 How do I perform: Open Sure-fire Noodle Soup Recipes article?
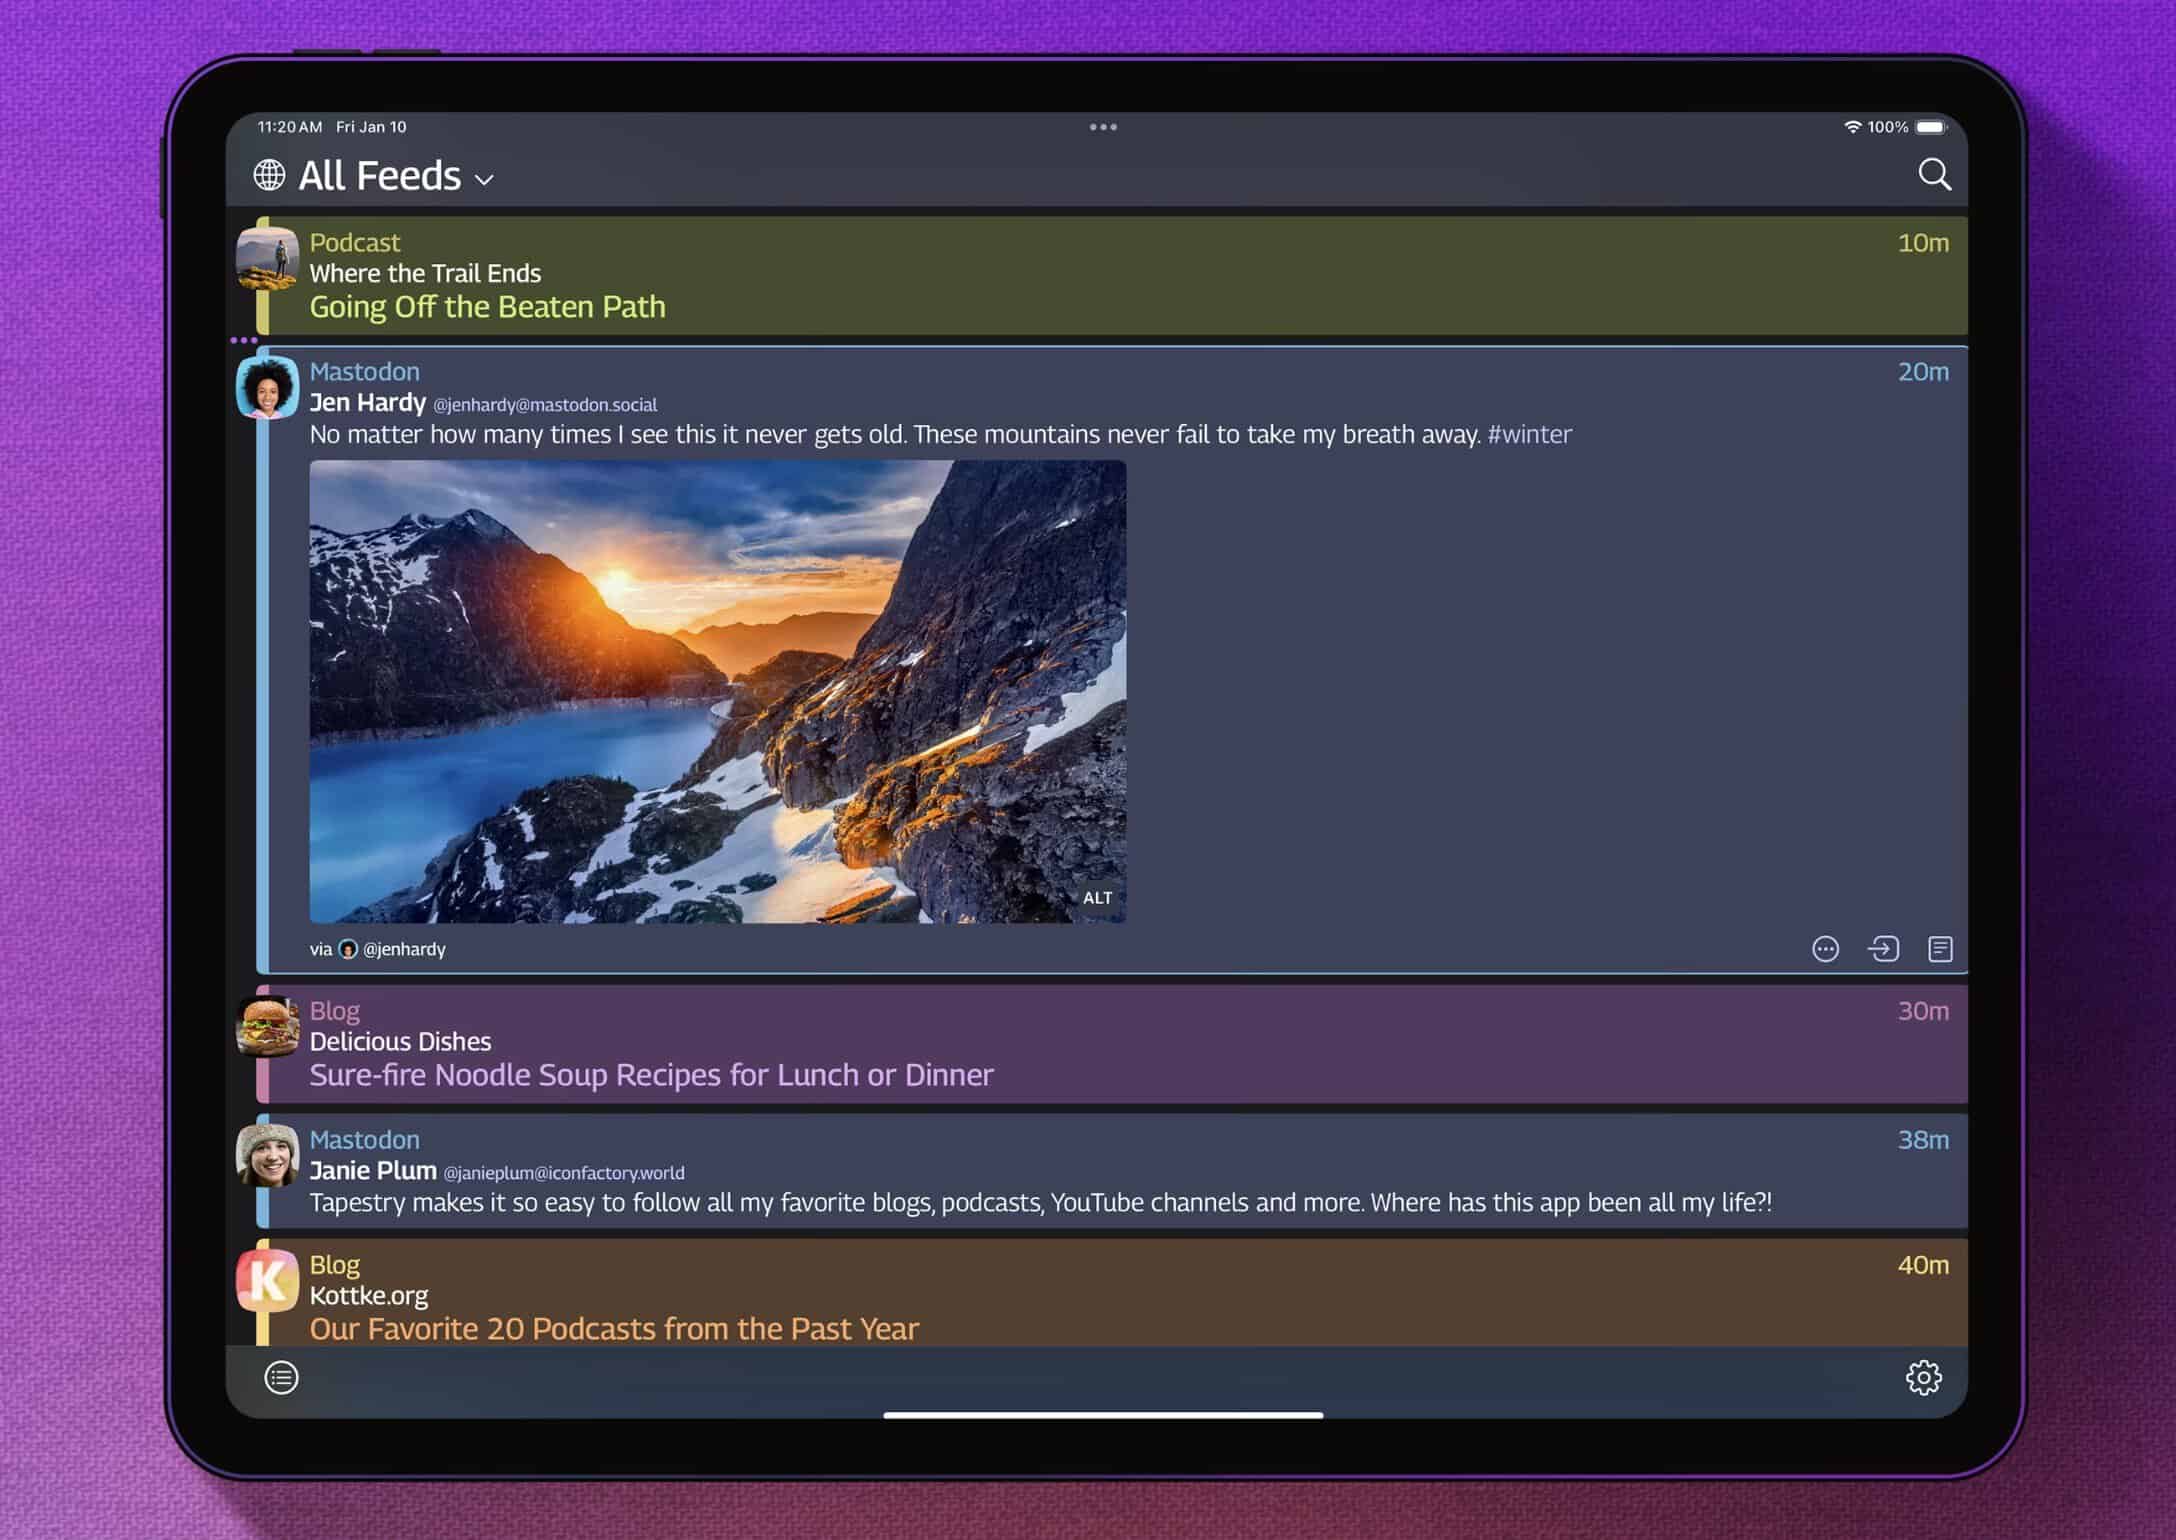[651, 1075]
